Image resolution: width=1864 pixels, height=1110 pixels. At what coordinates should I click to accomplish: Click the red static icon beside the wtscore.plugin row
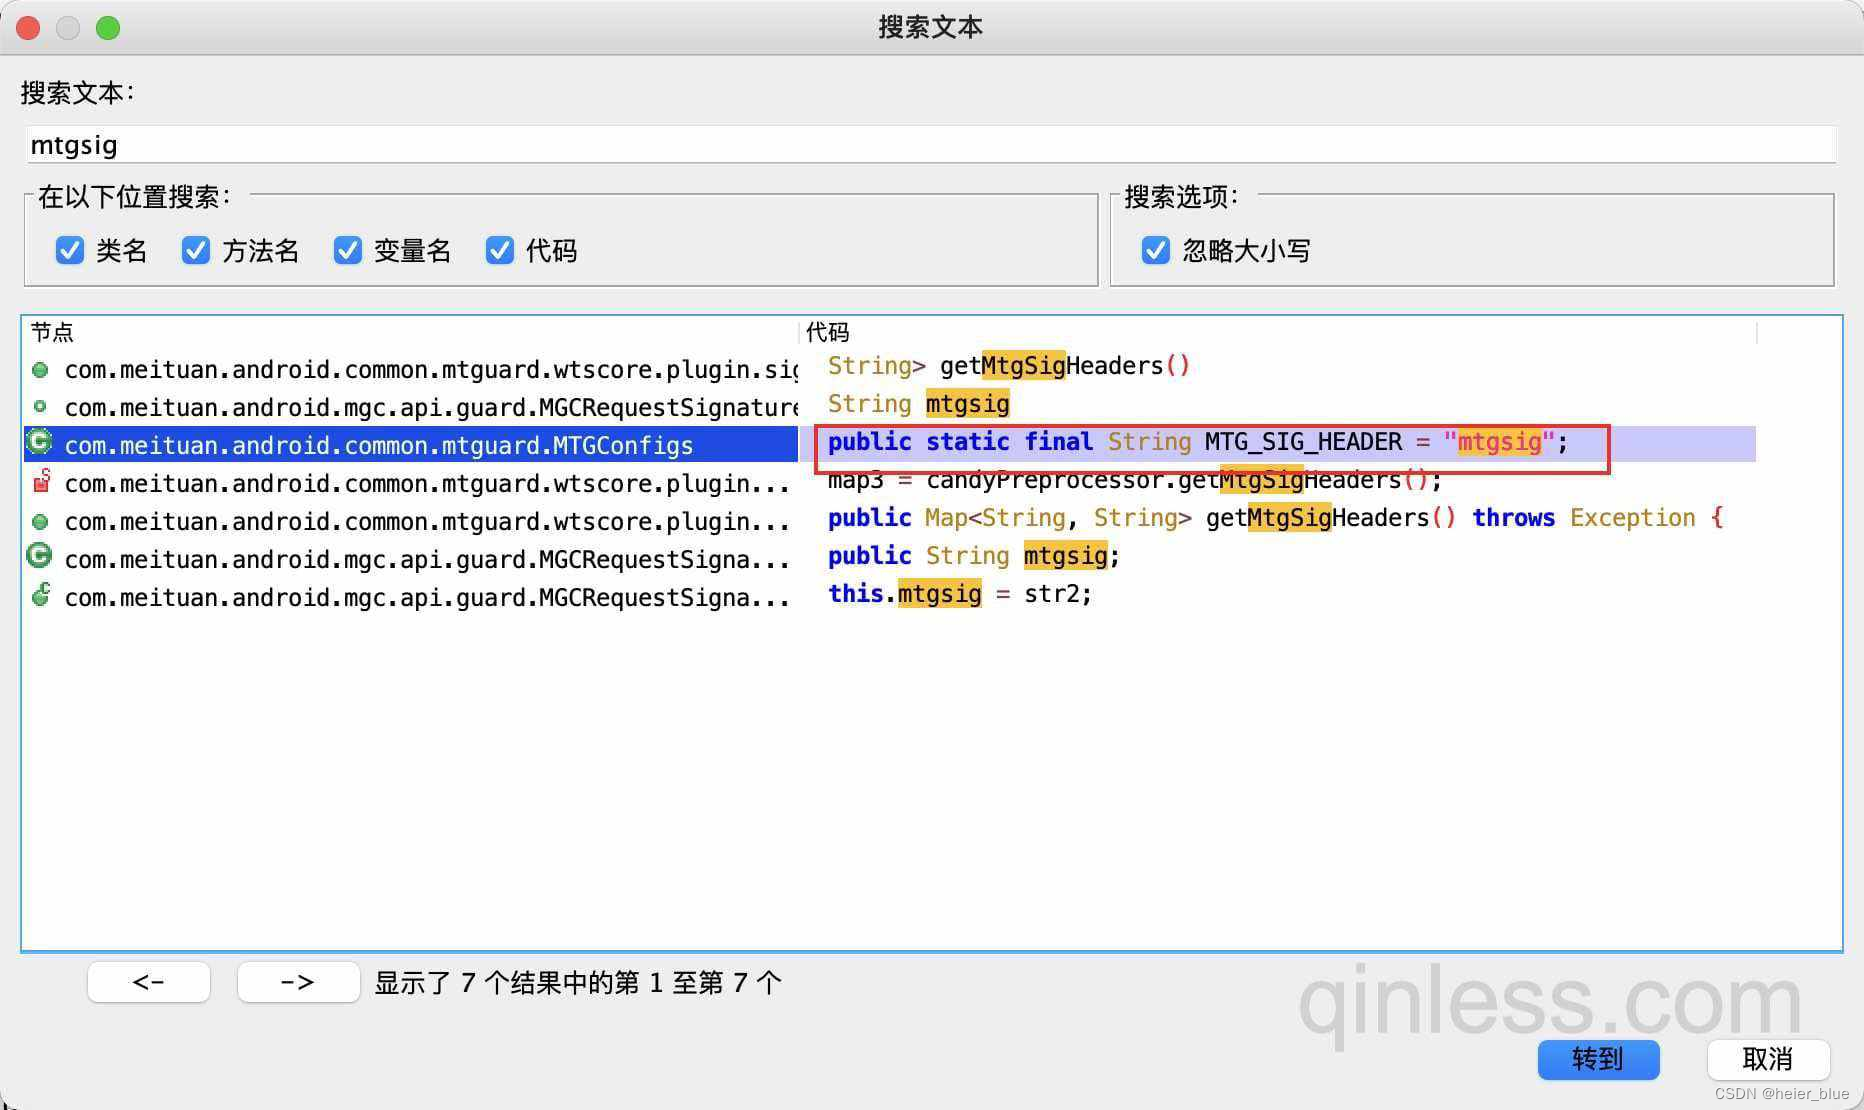pyautogui.click(x=41, y=481)
